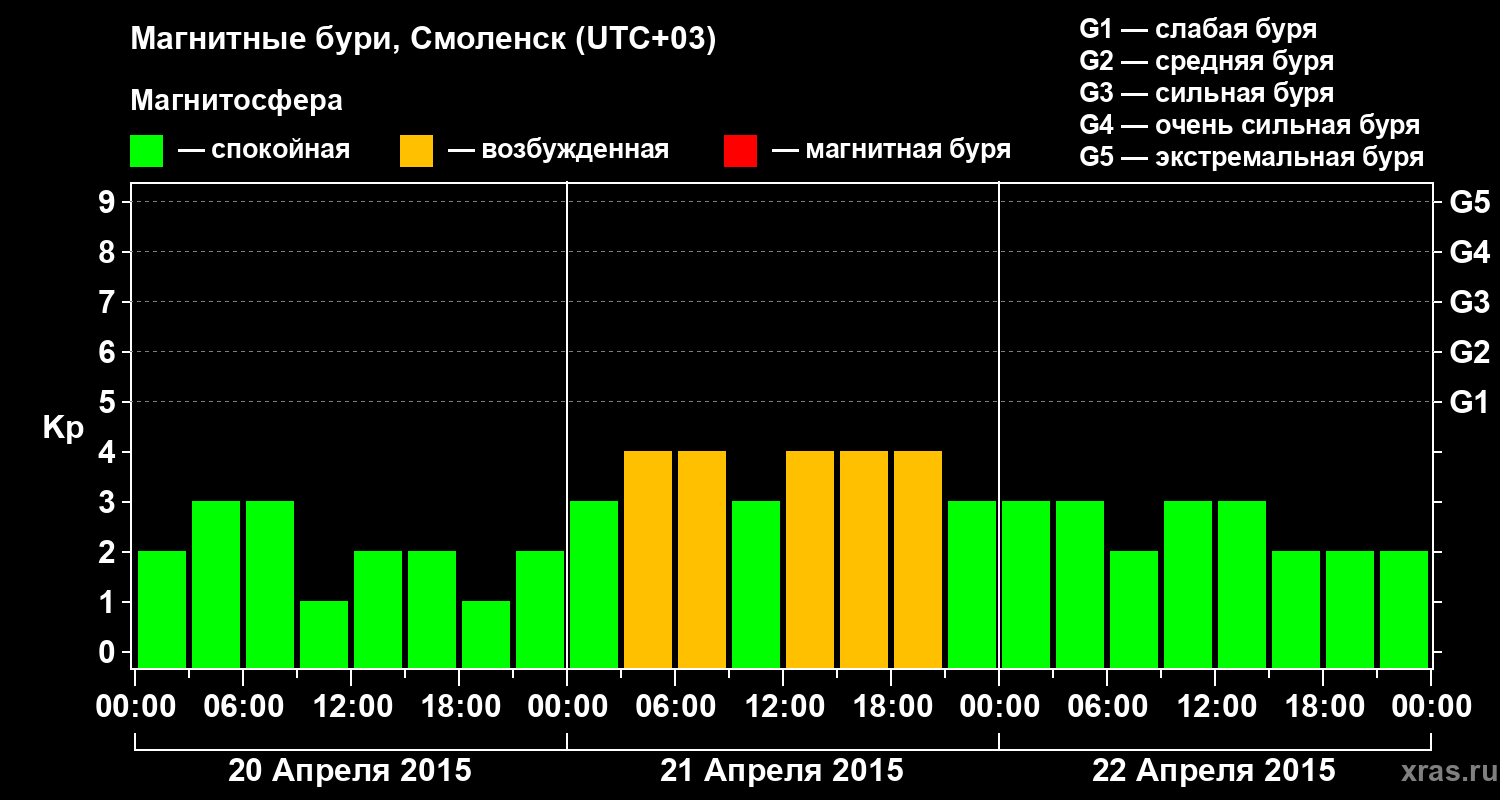The width and height of the screenshot is (1500, 800).
Task: Click the '20 Апреля 2015' date label
Action: click(350, 771)
